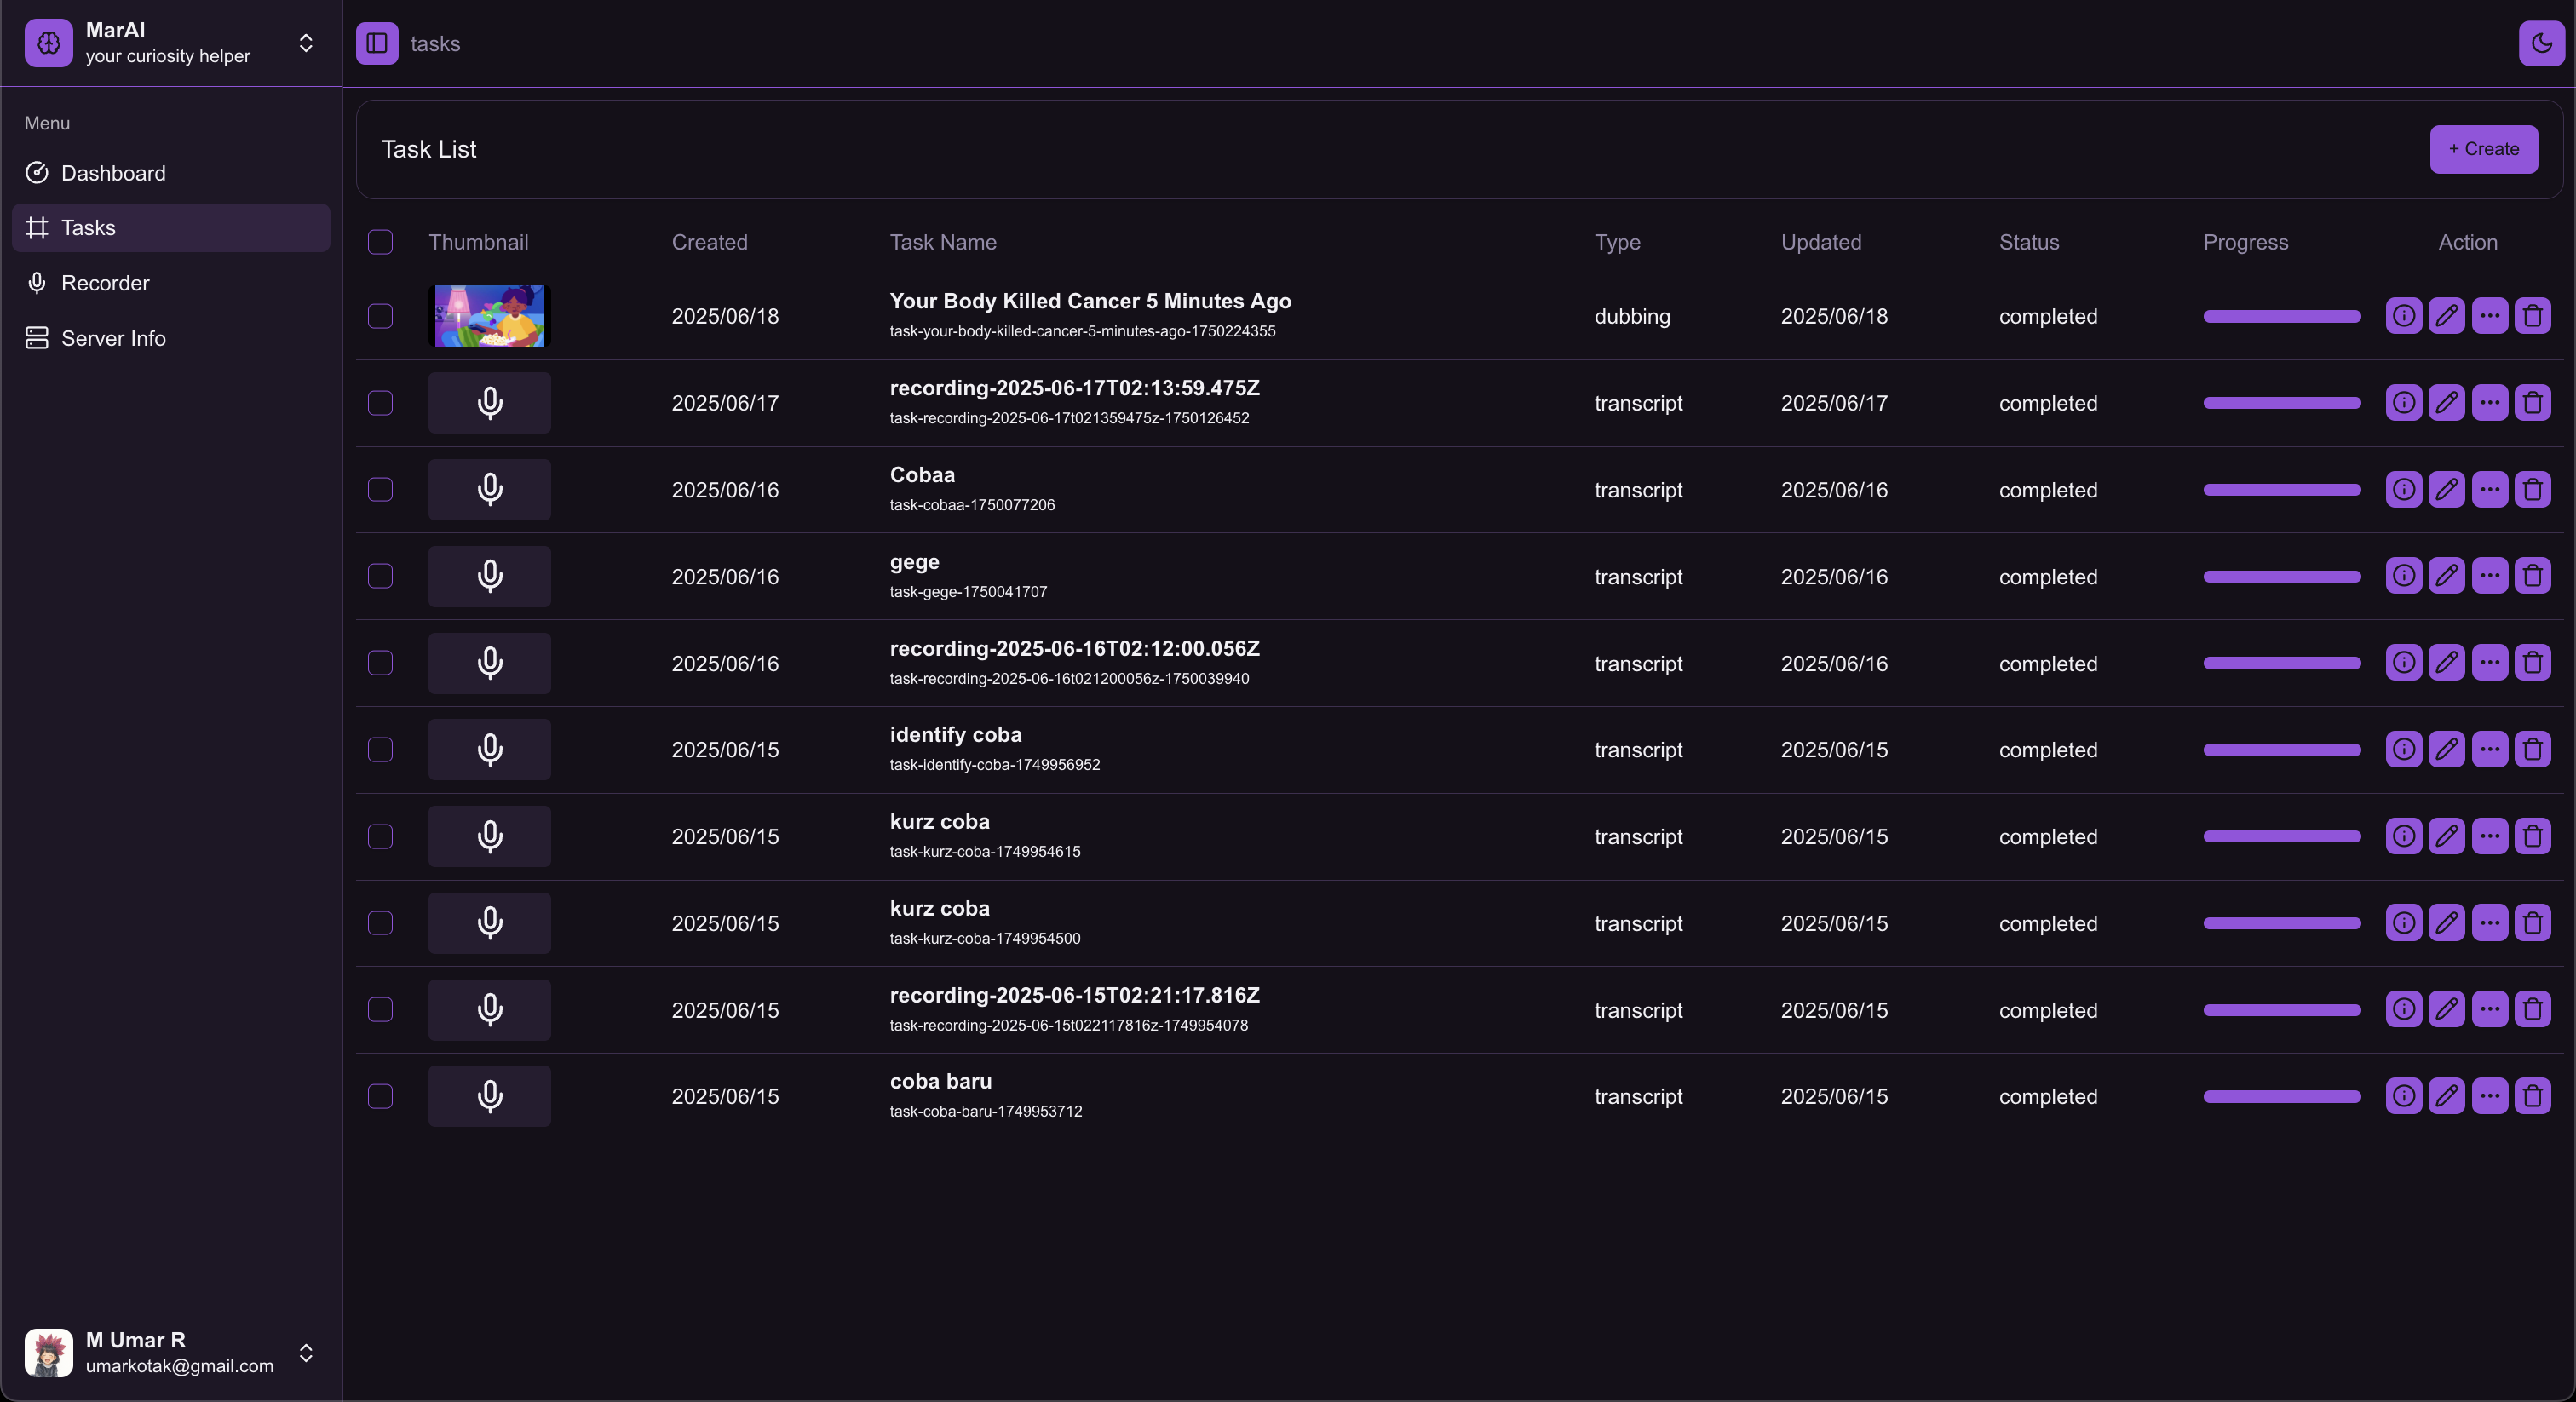Click the MarAI brain logo icon
The width and height of the screenshot is (2576, 1402).
(x=49, y=43)
